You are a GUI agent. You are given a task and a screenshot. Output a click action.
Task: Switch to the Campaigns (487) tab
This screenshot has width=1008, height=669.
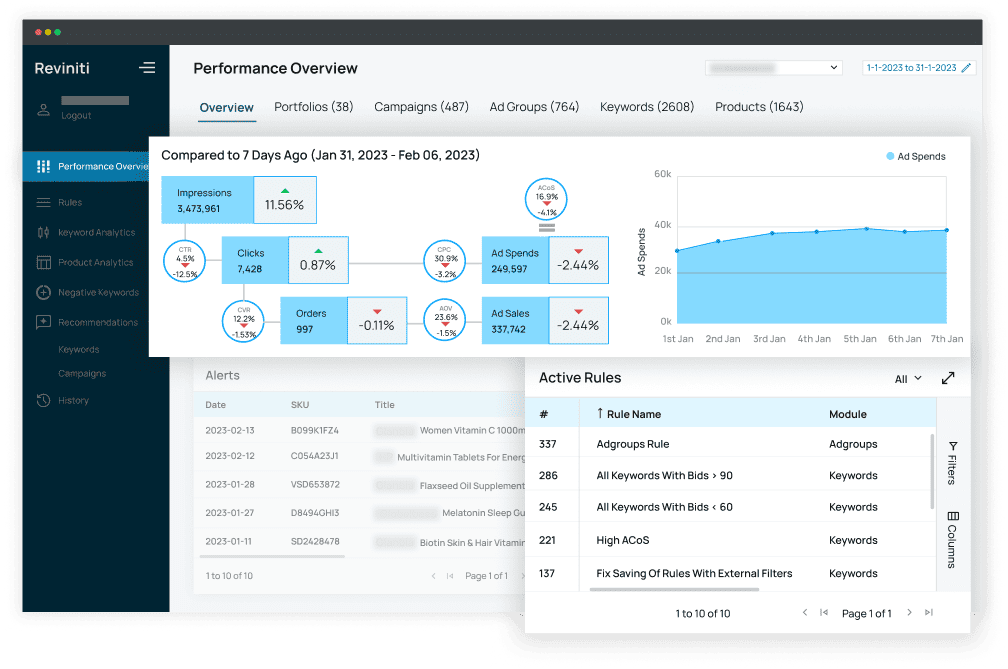pyautogui.click(x=421, y=107)
